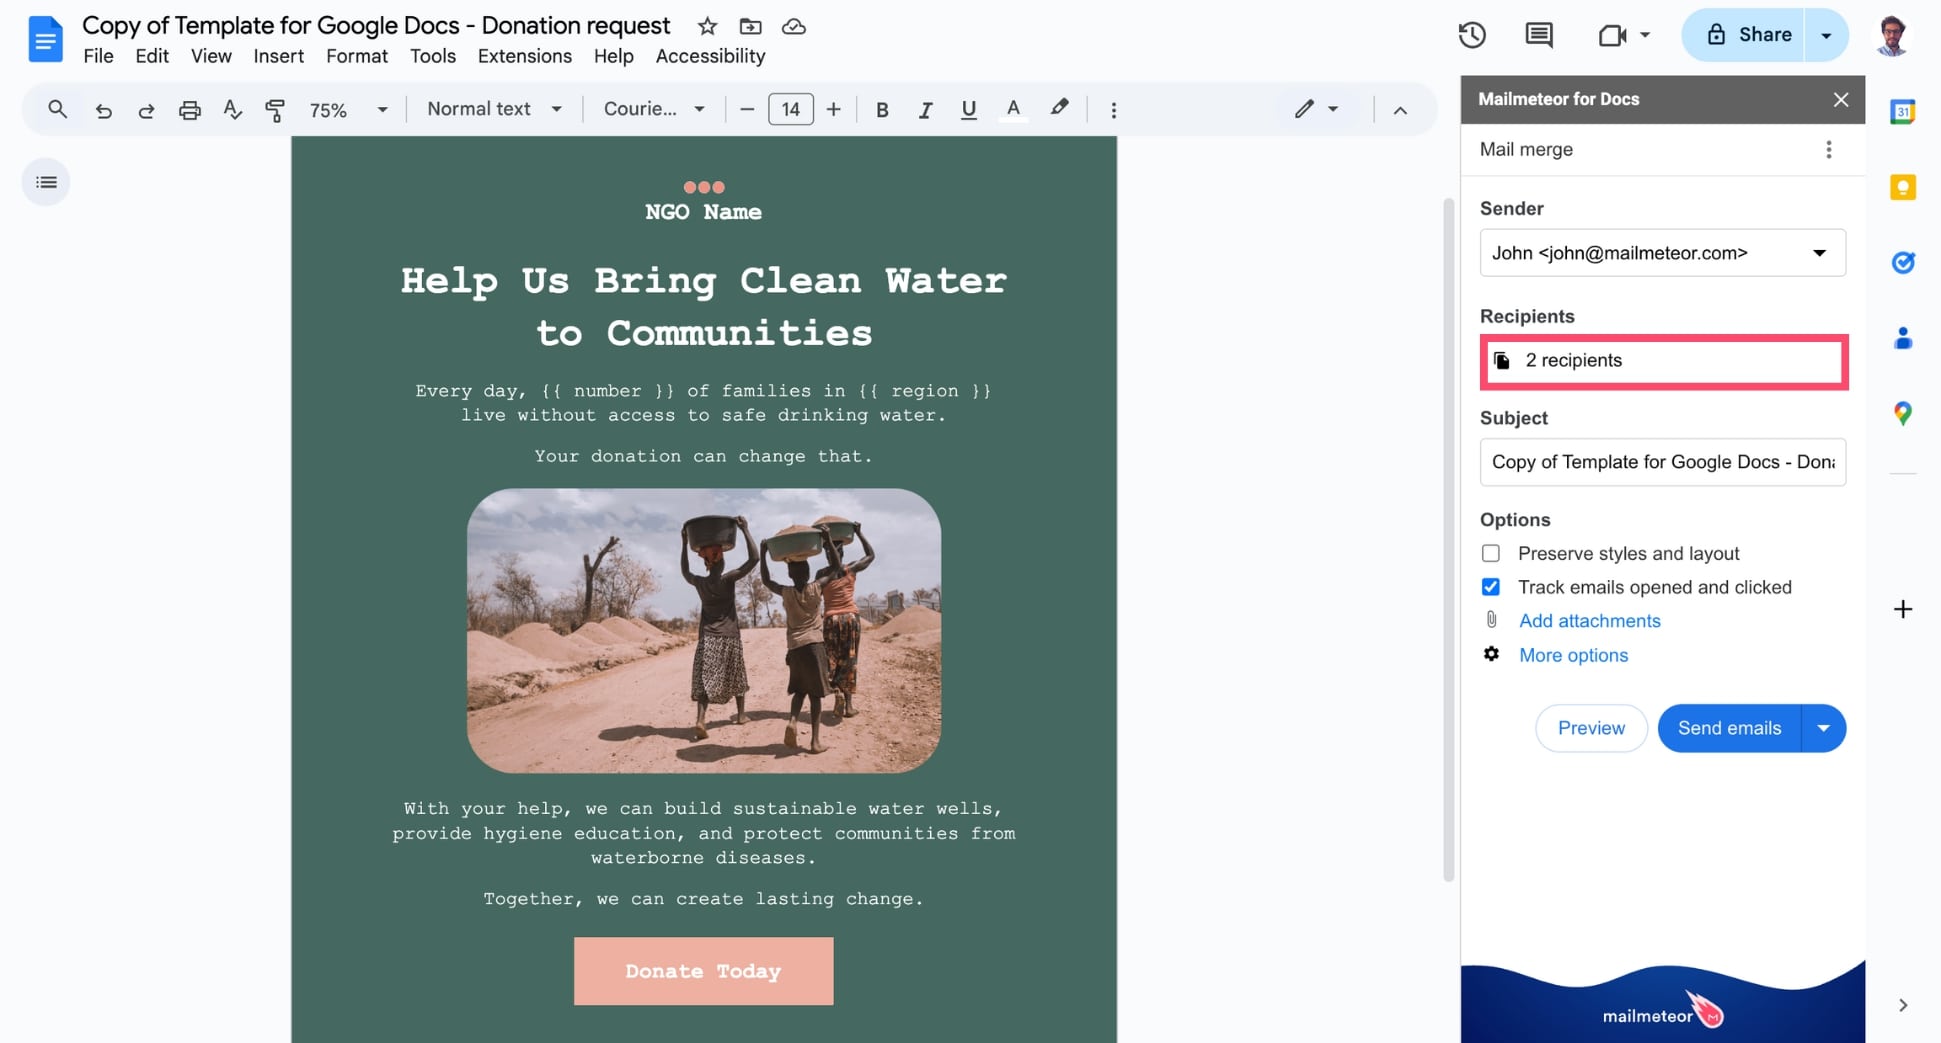Open Spelling and grammar check
The width and height of the screenshot is (1941, 1043).
pos(232,109)
